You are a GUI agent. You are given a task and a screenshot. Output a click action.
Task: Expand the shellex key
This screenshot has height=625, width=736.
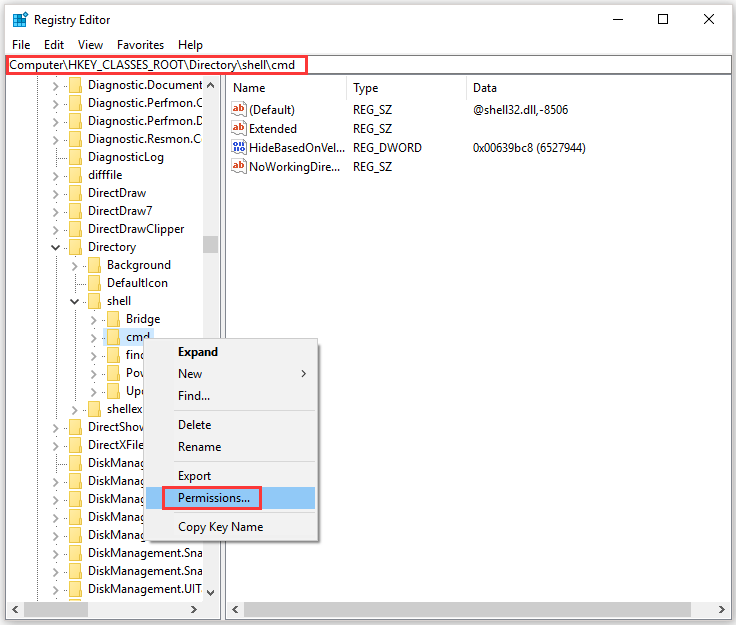pyautogui.click(x=74, y=410)
